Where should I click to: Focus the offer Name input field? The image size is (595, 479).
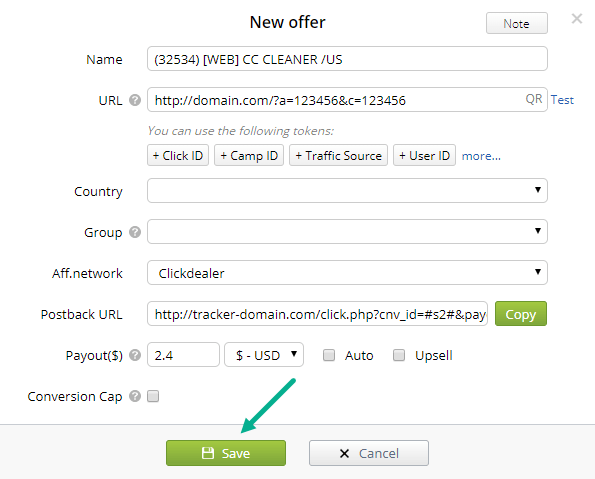pos(347,59)
